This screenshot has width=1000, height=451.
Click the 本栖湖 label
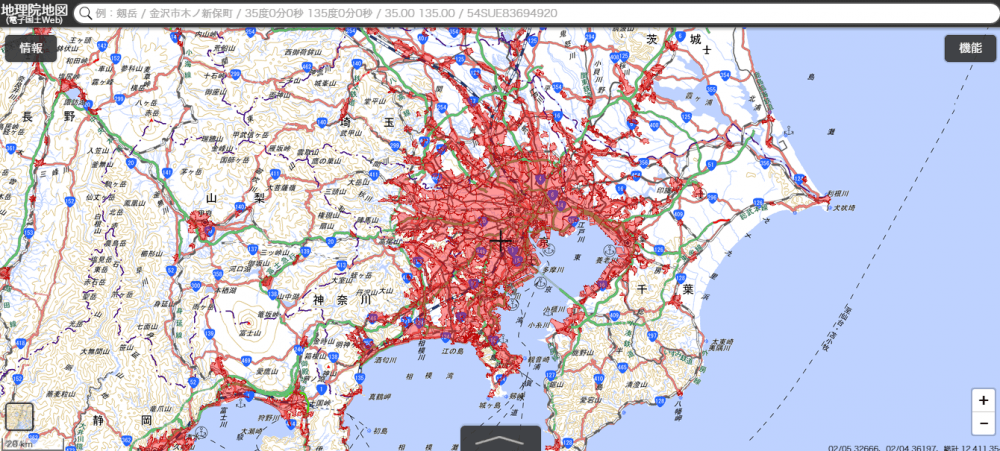point(224,290)
